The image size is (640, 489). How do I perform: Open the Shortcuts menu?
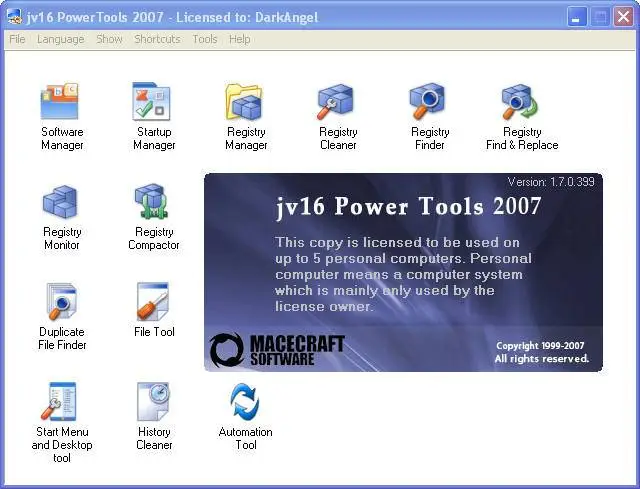click(x=157, y=39)
